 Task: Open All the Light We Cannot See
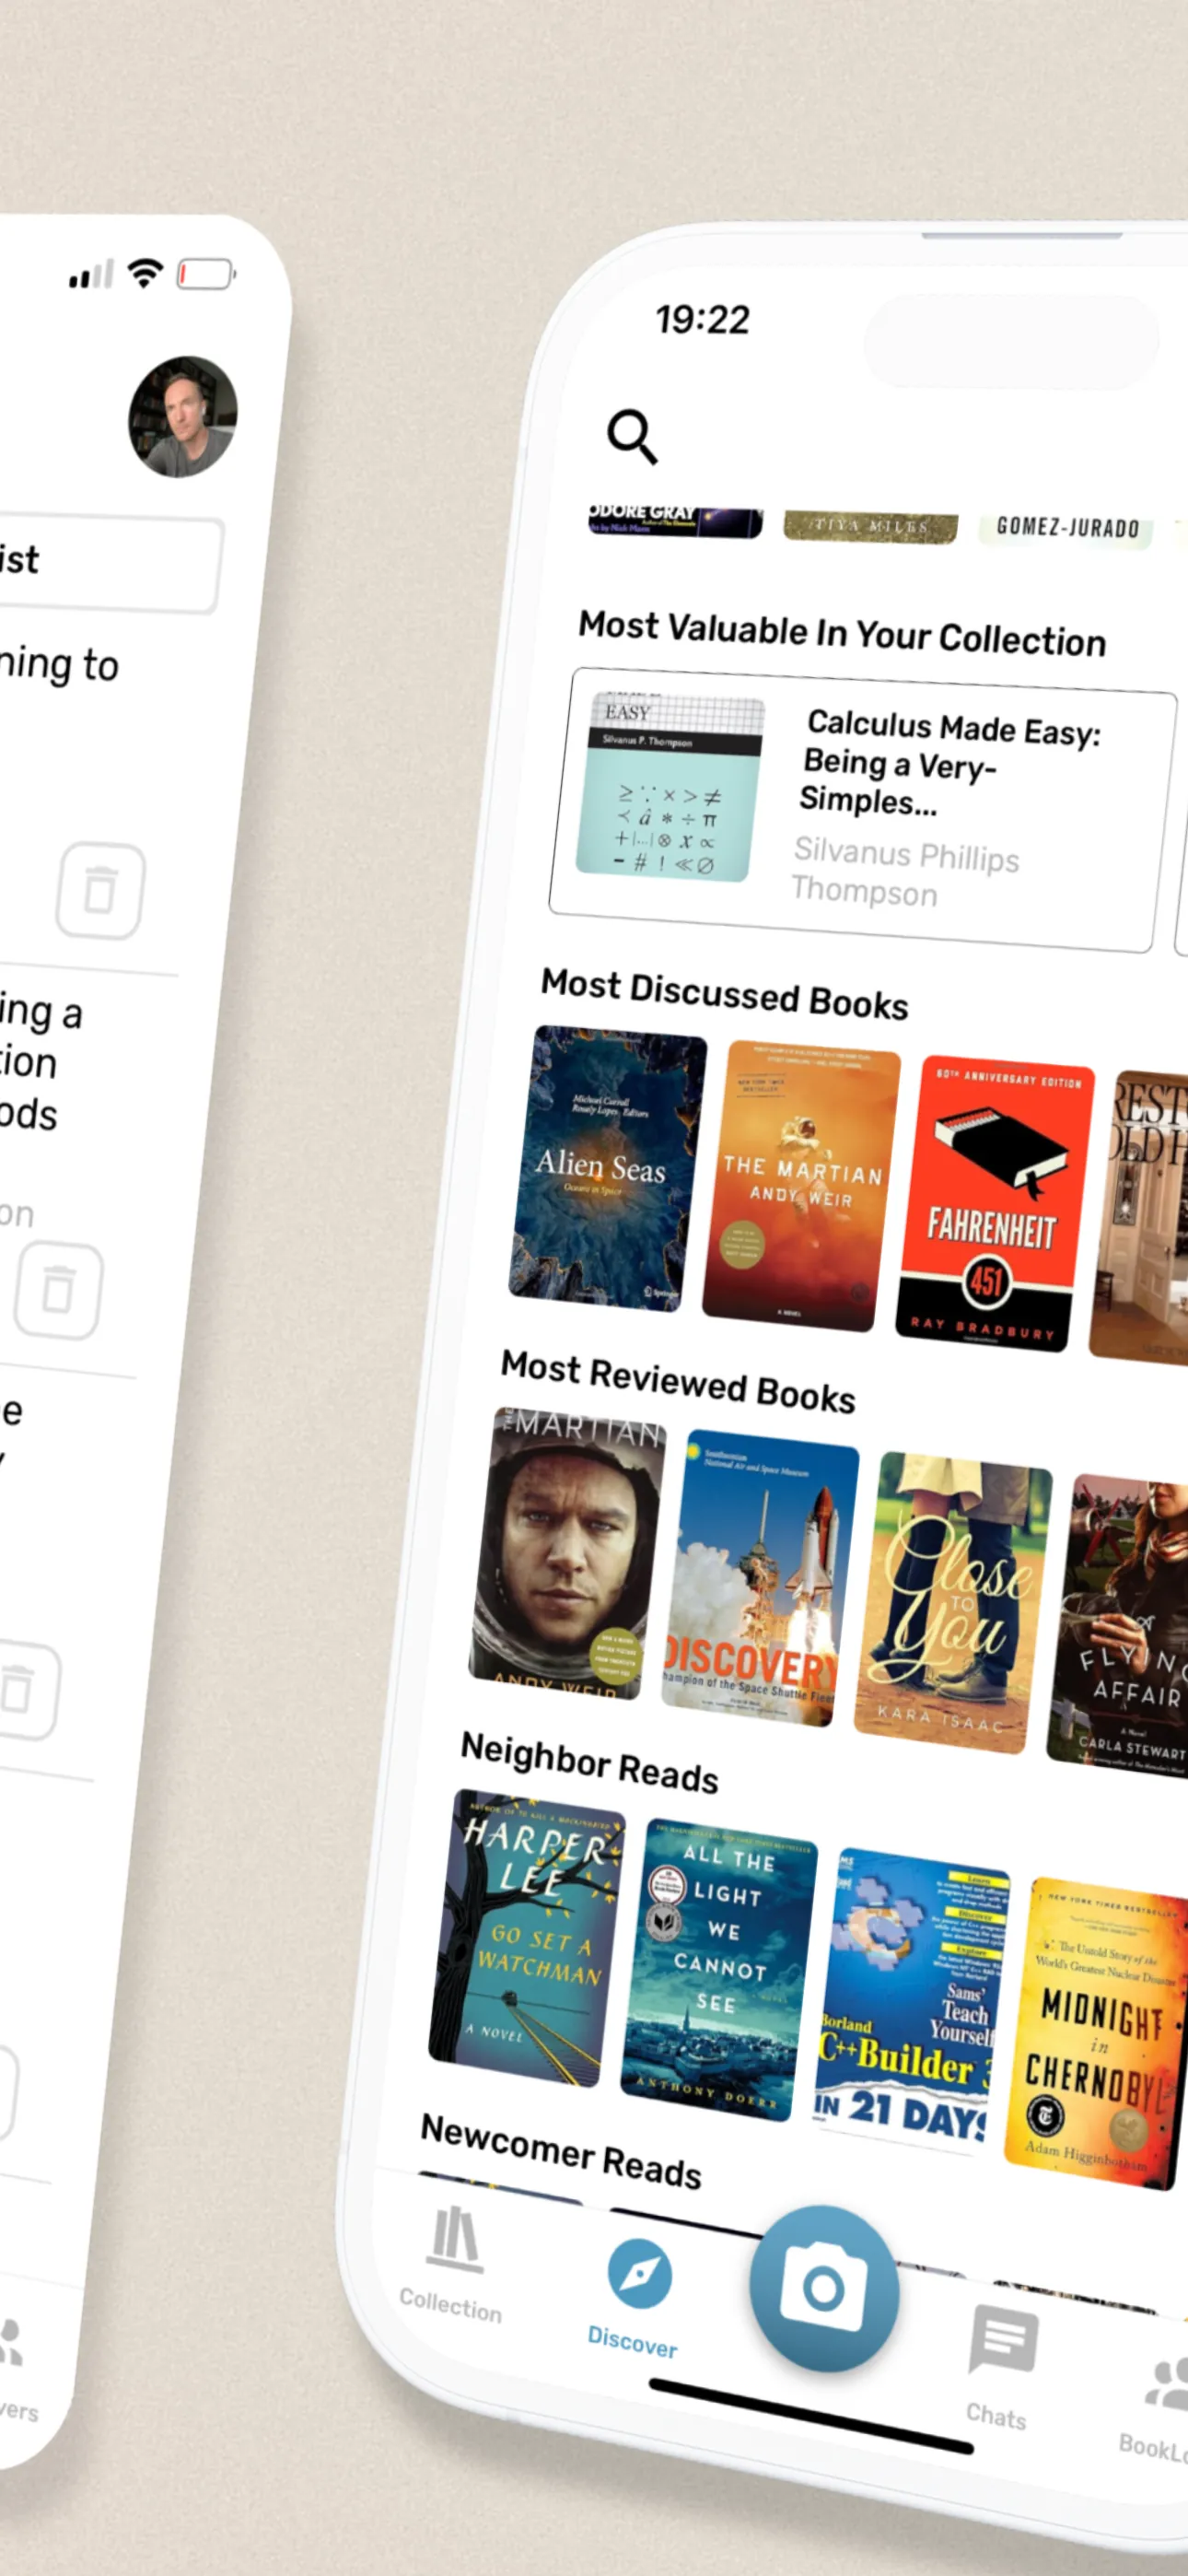click(x=718, y=1968)
